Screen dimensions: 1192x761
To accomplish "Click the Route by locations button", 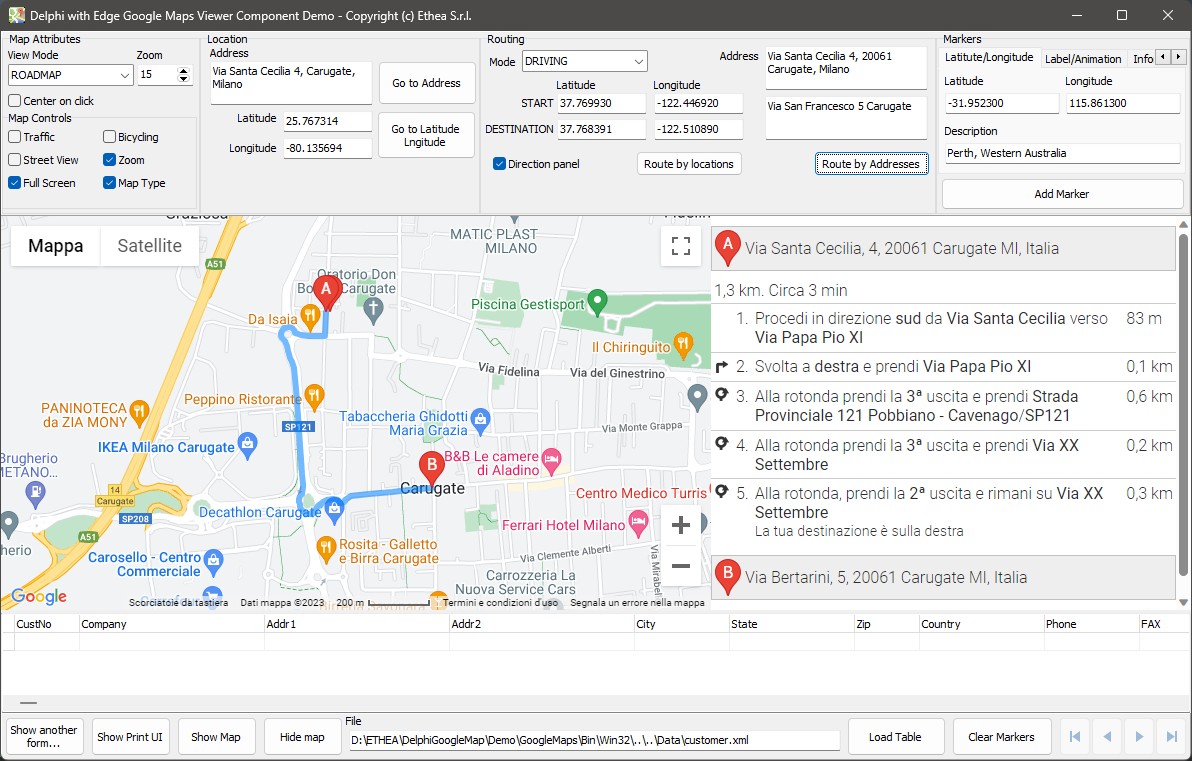I will (x=689, y=163).
